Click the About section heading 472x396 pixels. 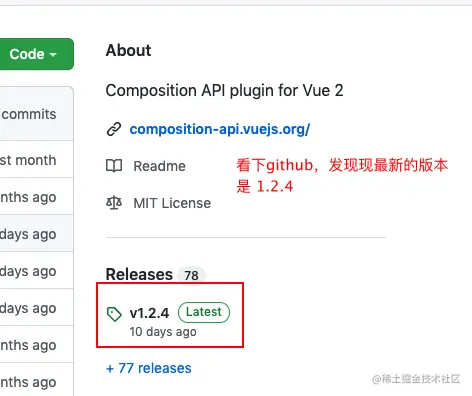[x=128, y=50]
